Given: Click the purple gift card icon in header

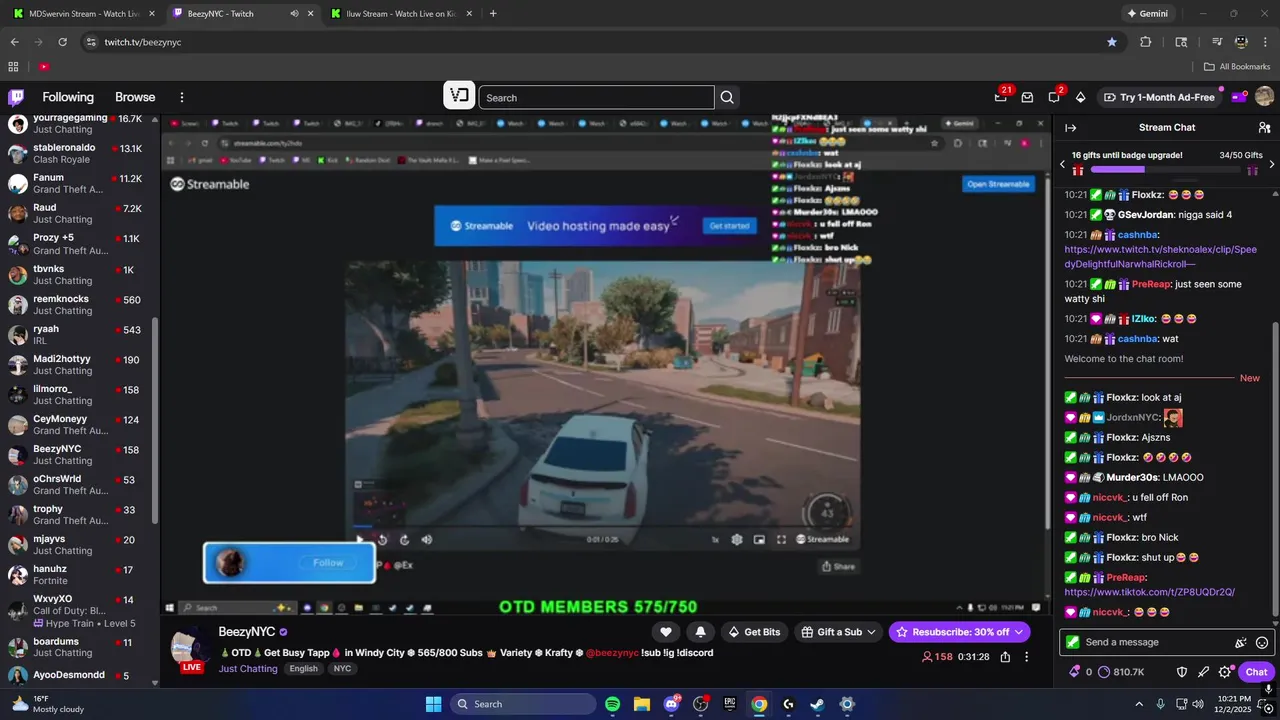Looking at the screenshot, I should (1239, 97).
